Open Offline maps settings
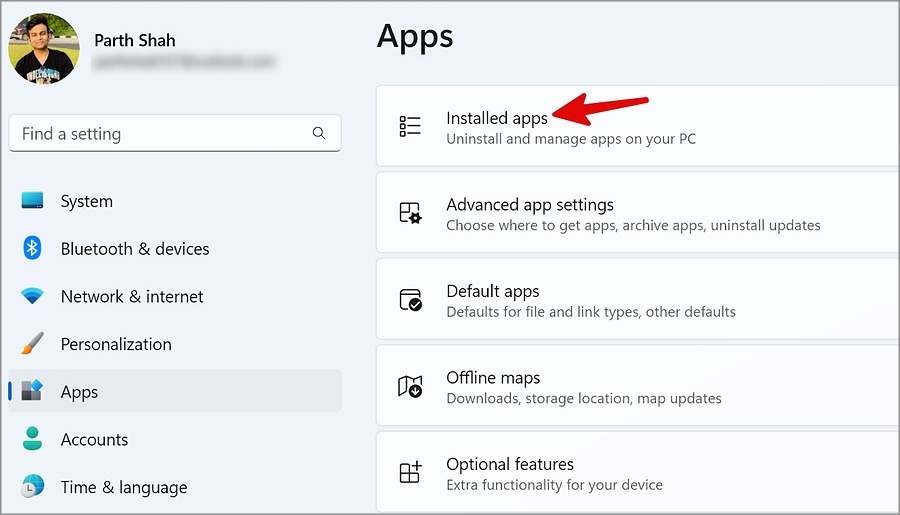 coord(493,378)
